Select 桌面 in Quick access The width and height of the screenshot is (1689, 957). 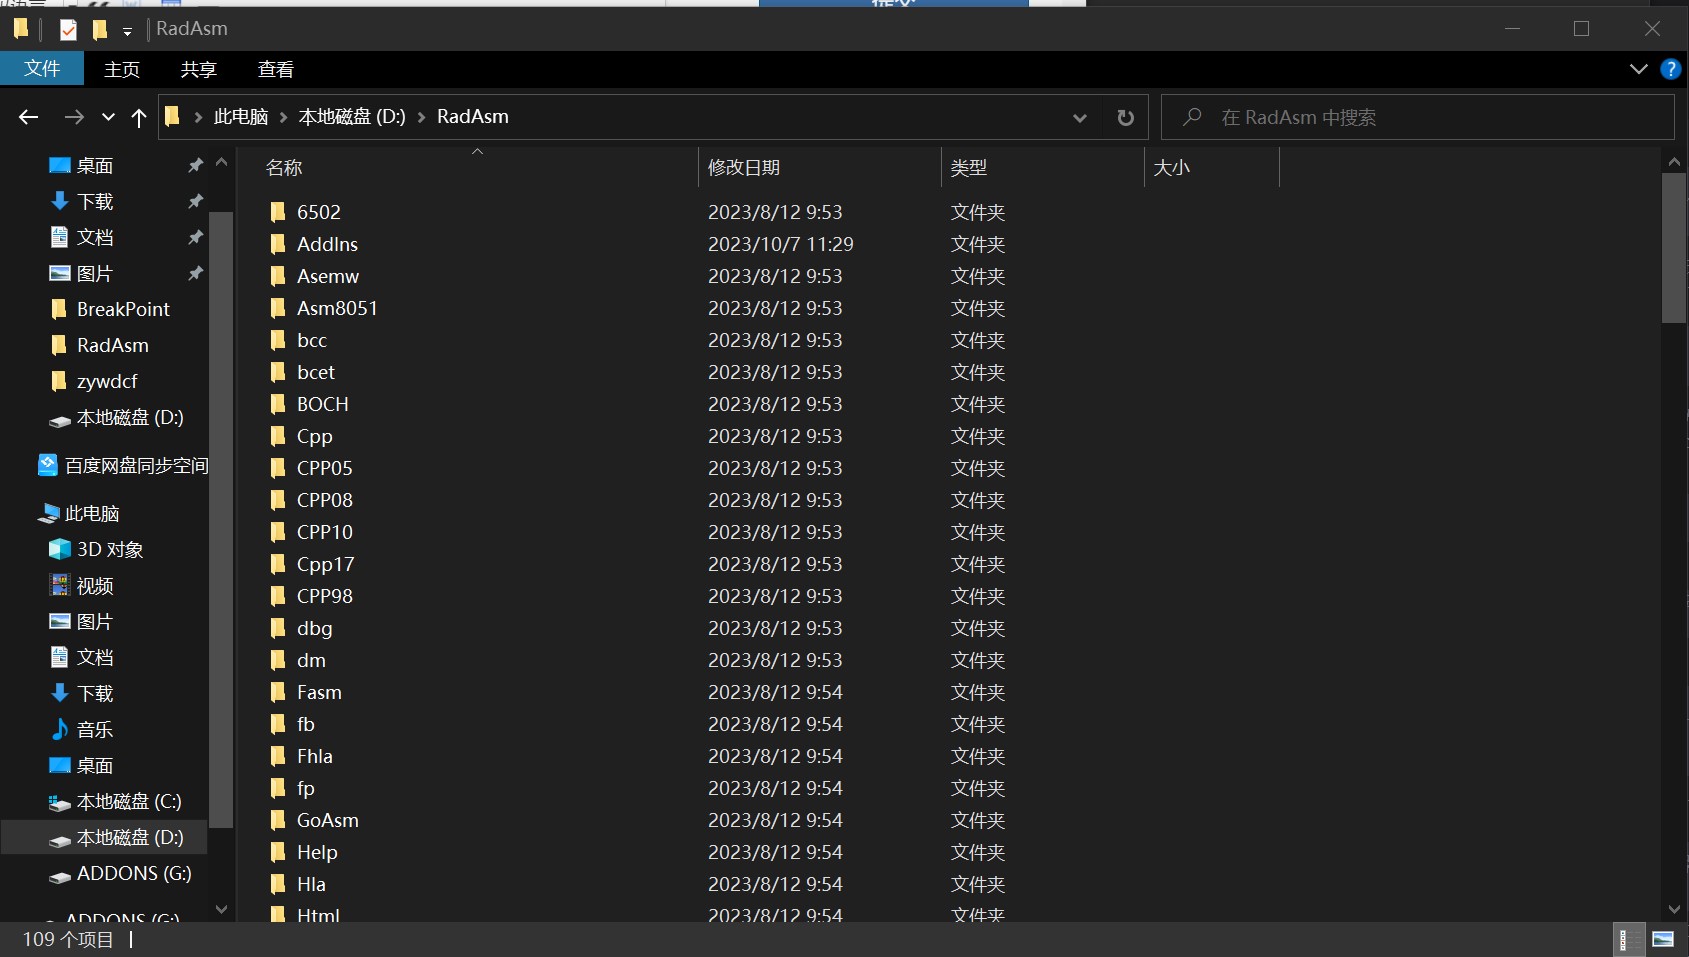[95, 166]
